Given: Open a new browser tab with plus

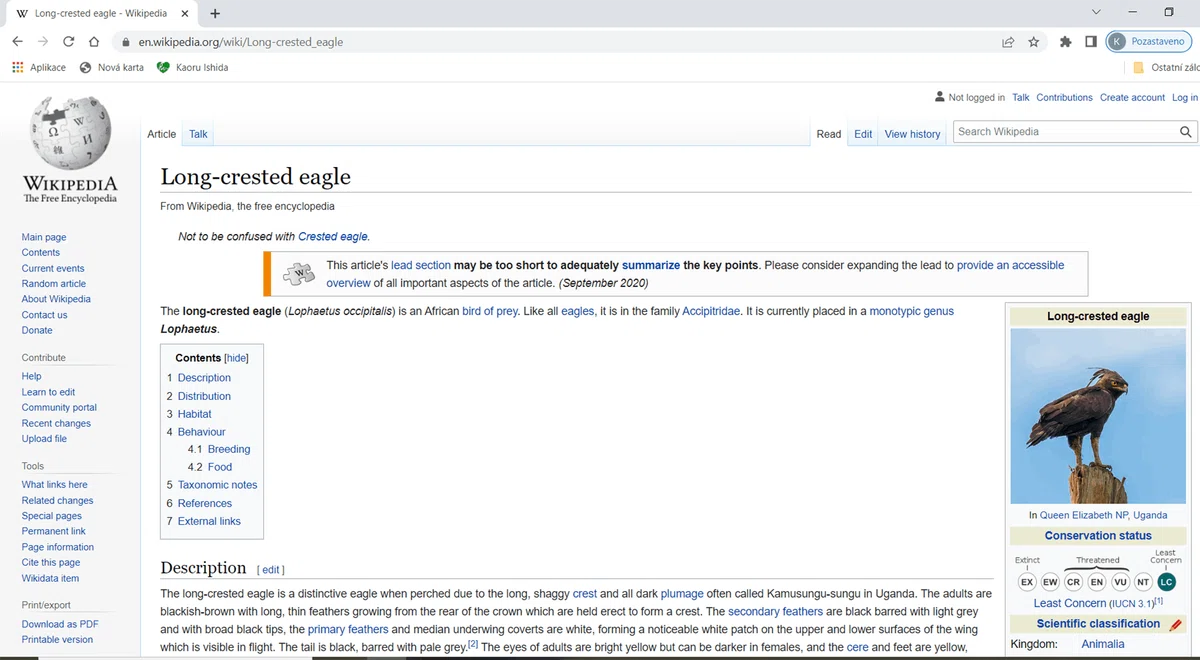Looking at the screenshot, I should (x=215, y=13).
